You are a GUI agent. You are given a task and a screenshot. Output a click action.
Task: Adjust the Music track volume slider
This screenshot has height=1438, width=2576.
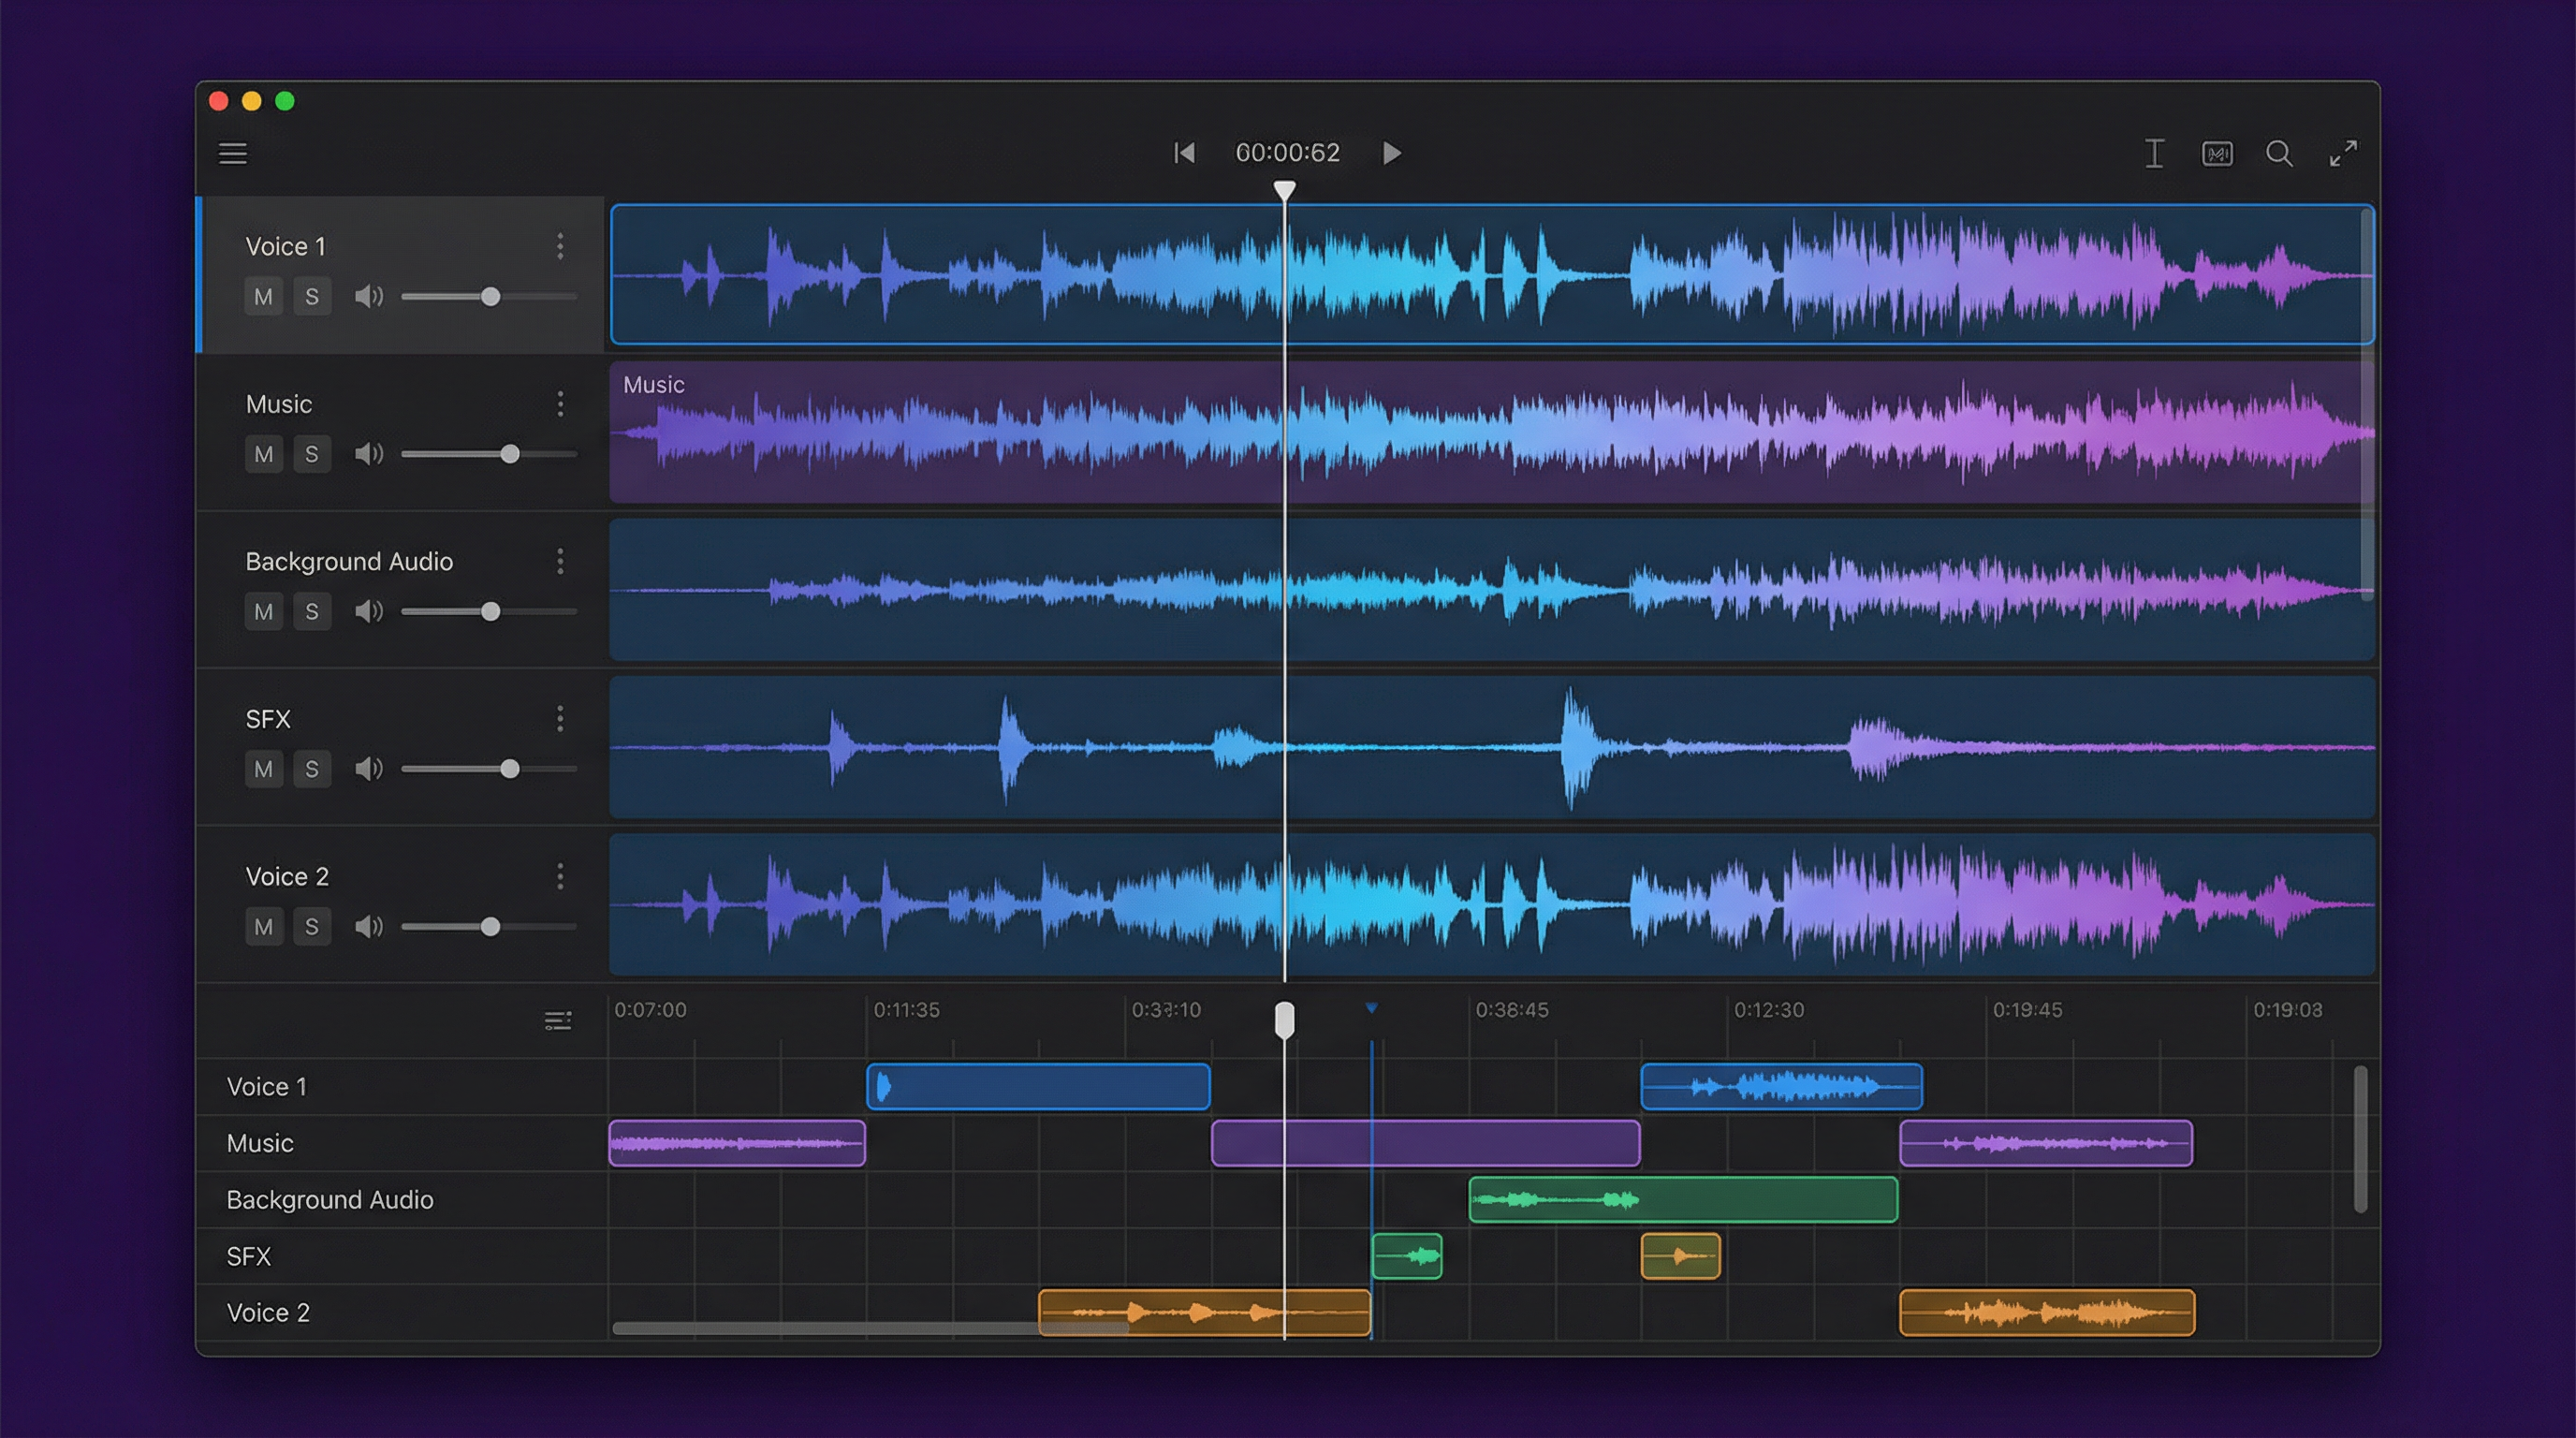tap(511, 453)
